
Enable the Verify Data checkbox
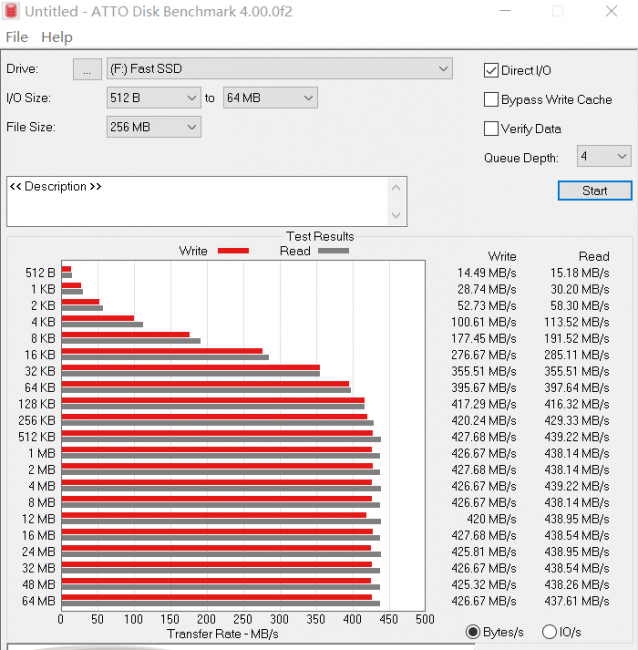click(491, 129)
